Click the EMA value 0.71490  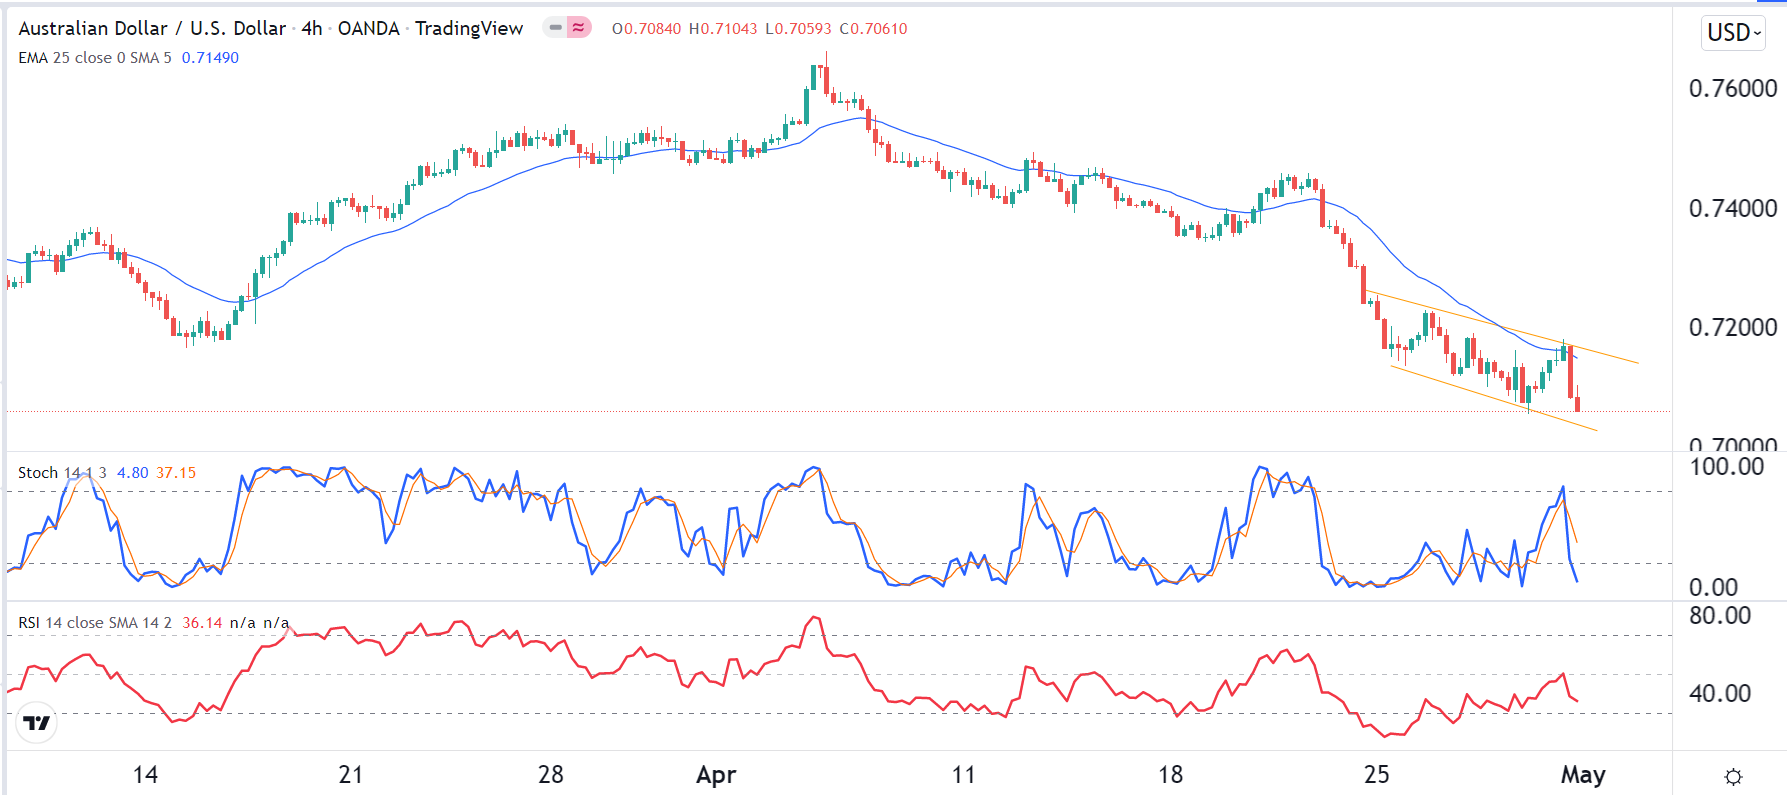coord(210,58)
